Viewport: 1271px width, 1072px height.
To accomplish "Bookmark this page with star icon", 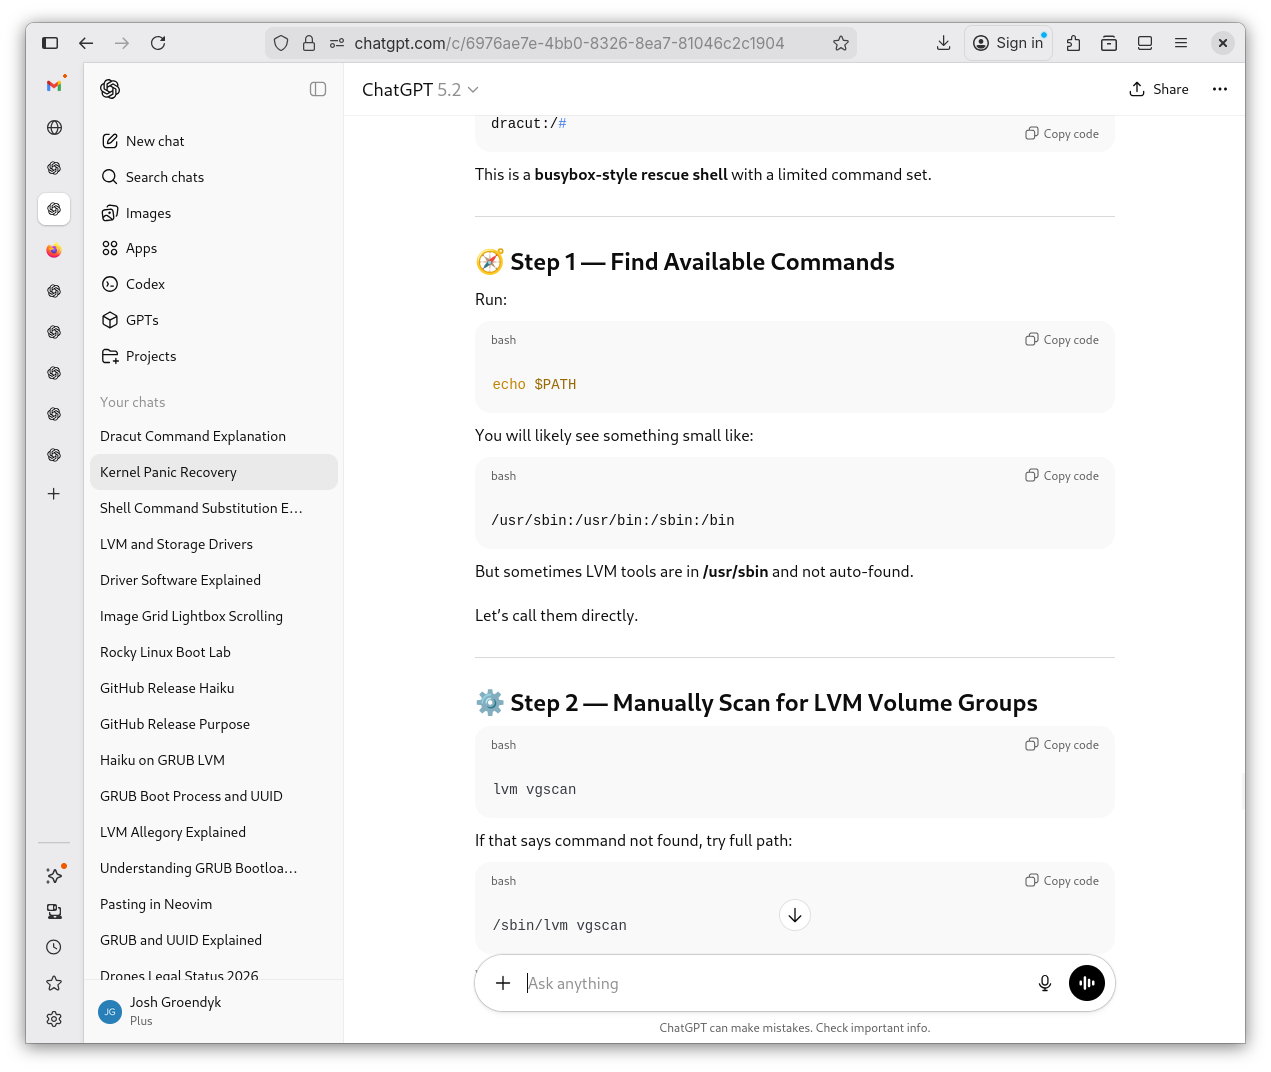I will pos(841,43).
